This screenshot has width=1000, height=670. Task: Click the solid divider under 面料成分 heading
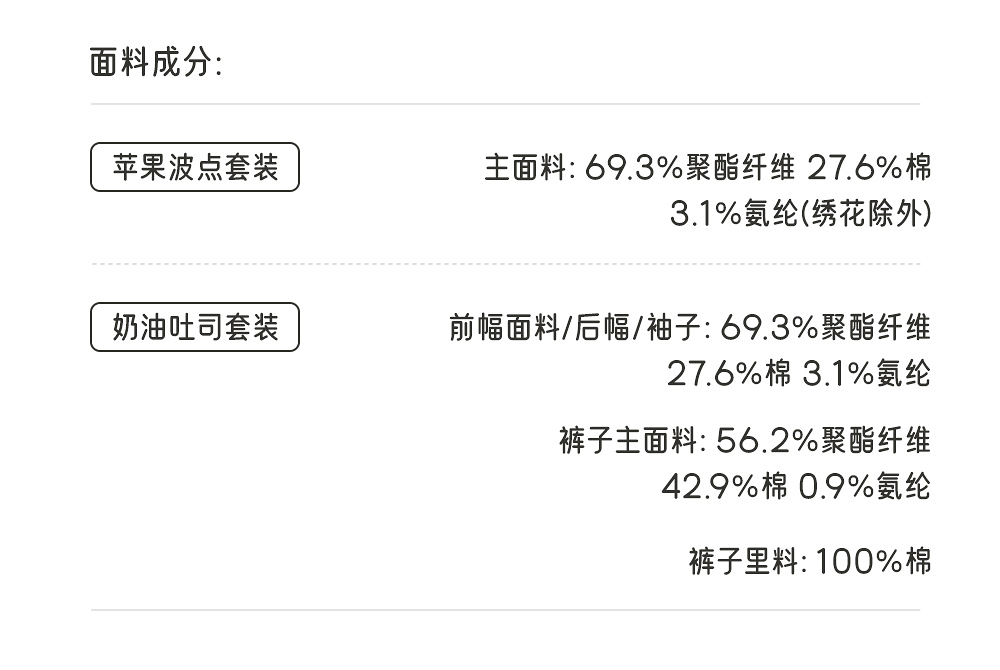505,104
